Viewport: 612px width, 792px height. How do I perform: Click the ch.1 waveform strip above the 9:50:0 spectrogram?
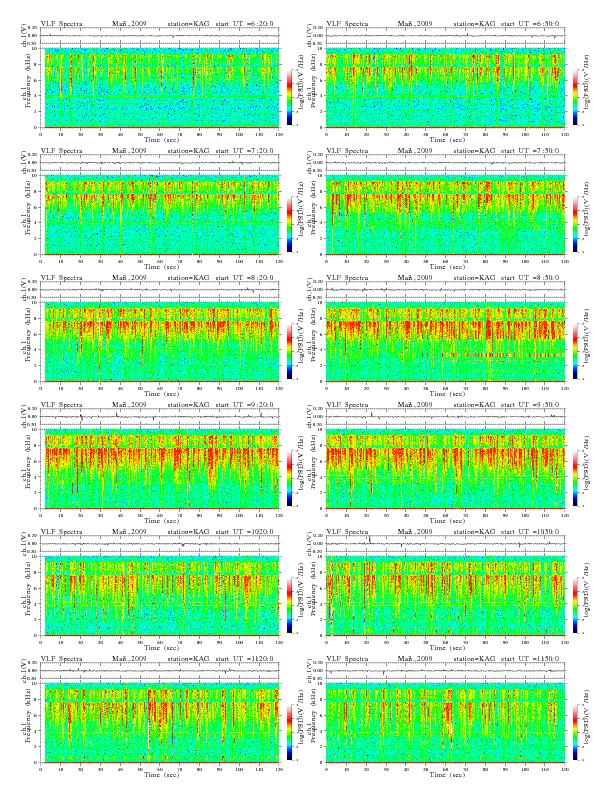coord(446,417)
